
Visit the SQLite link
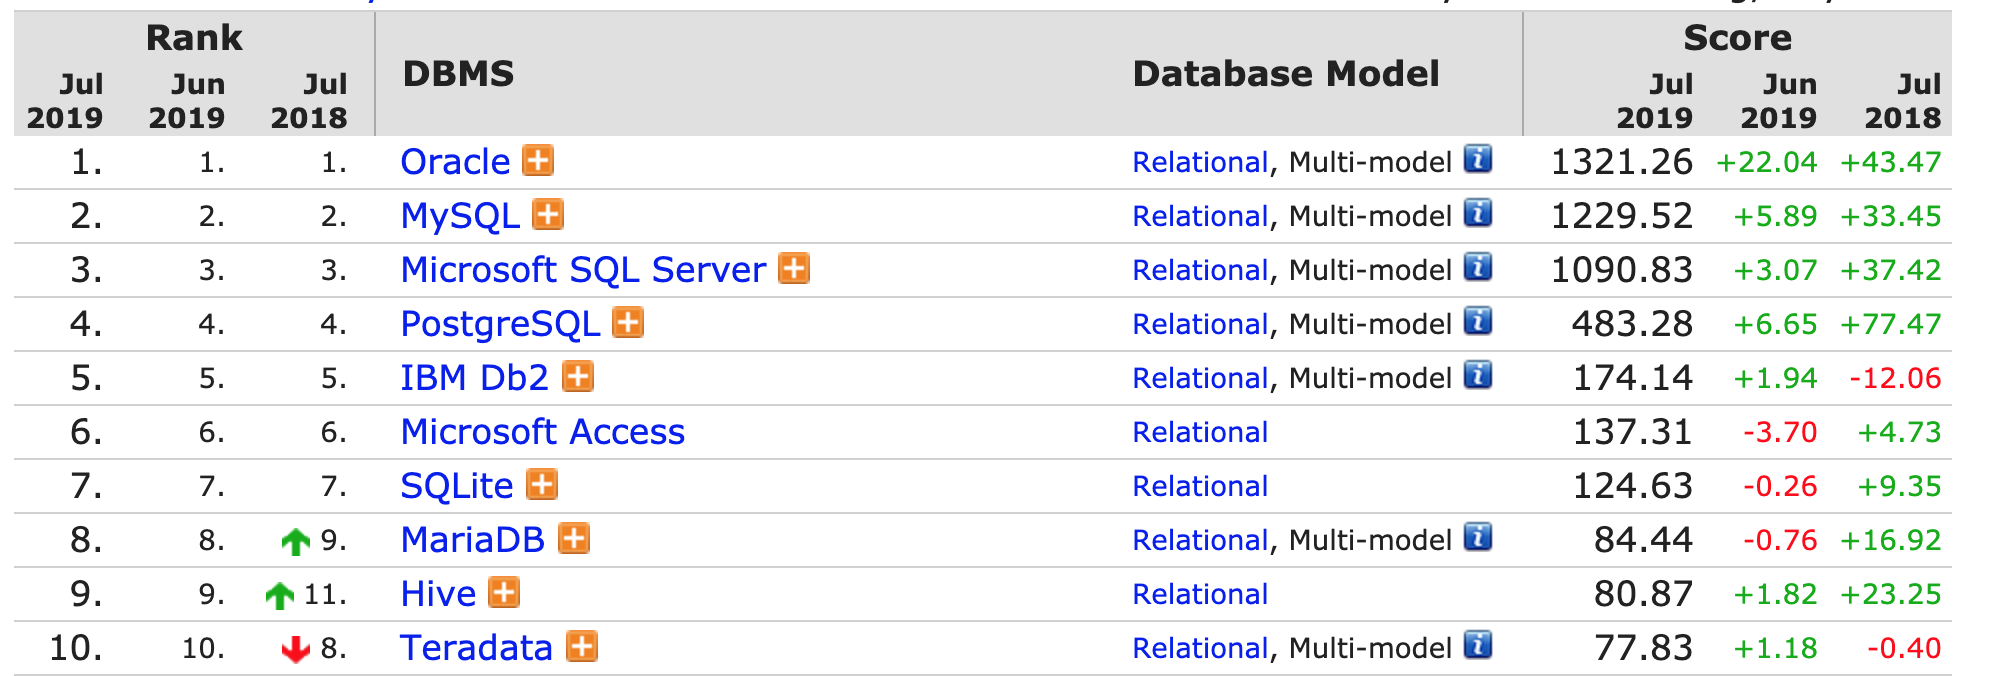pyautogui.click(x=457, y=485)
